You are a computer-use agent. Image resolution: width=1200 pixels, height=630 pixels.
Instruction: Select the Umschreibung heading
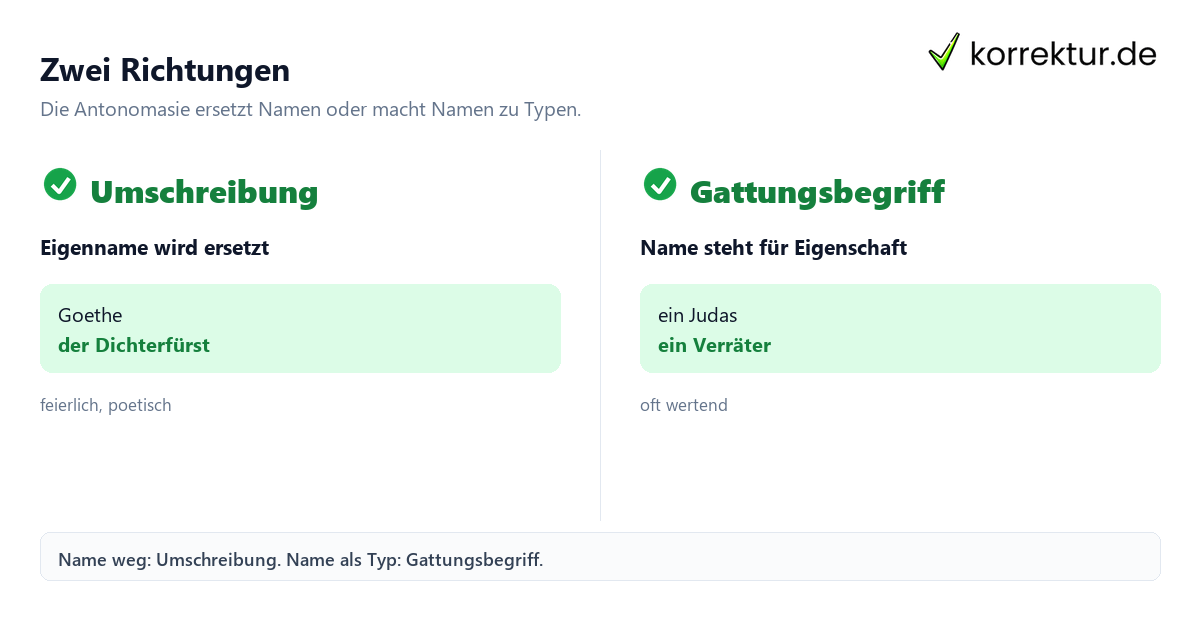click(204, 191)
